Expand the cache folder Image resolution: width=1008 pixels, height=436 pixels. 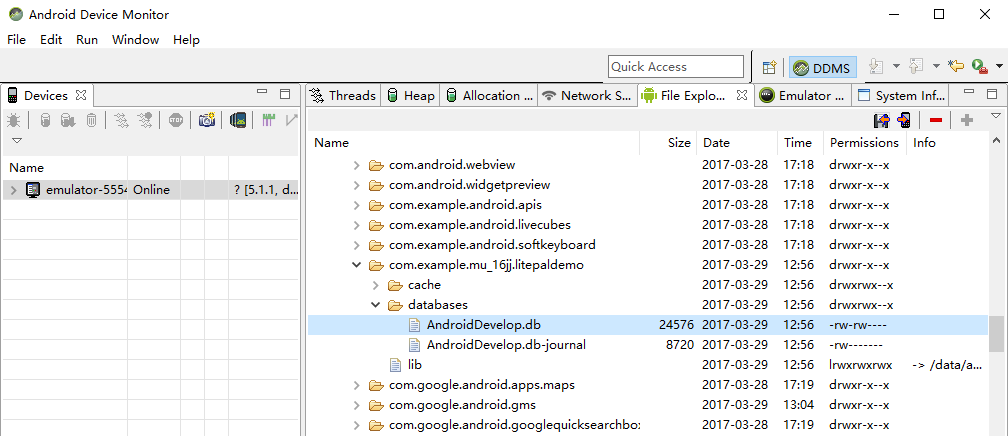(x=376, y=285)
